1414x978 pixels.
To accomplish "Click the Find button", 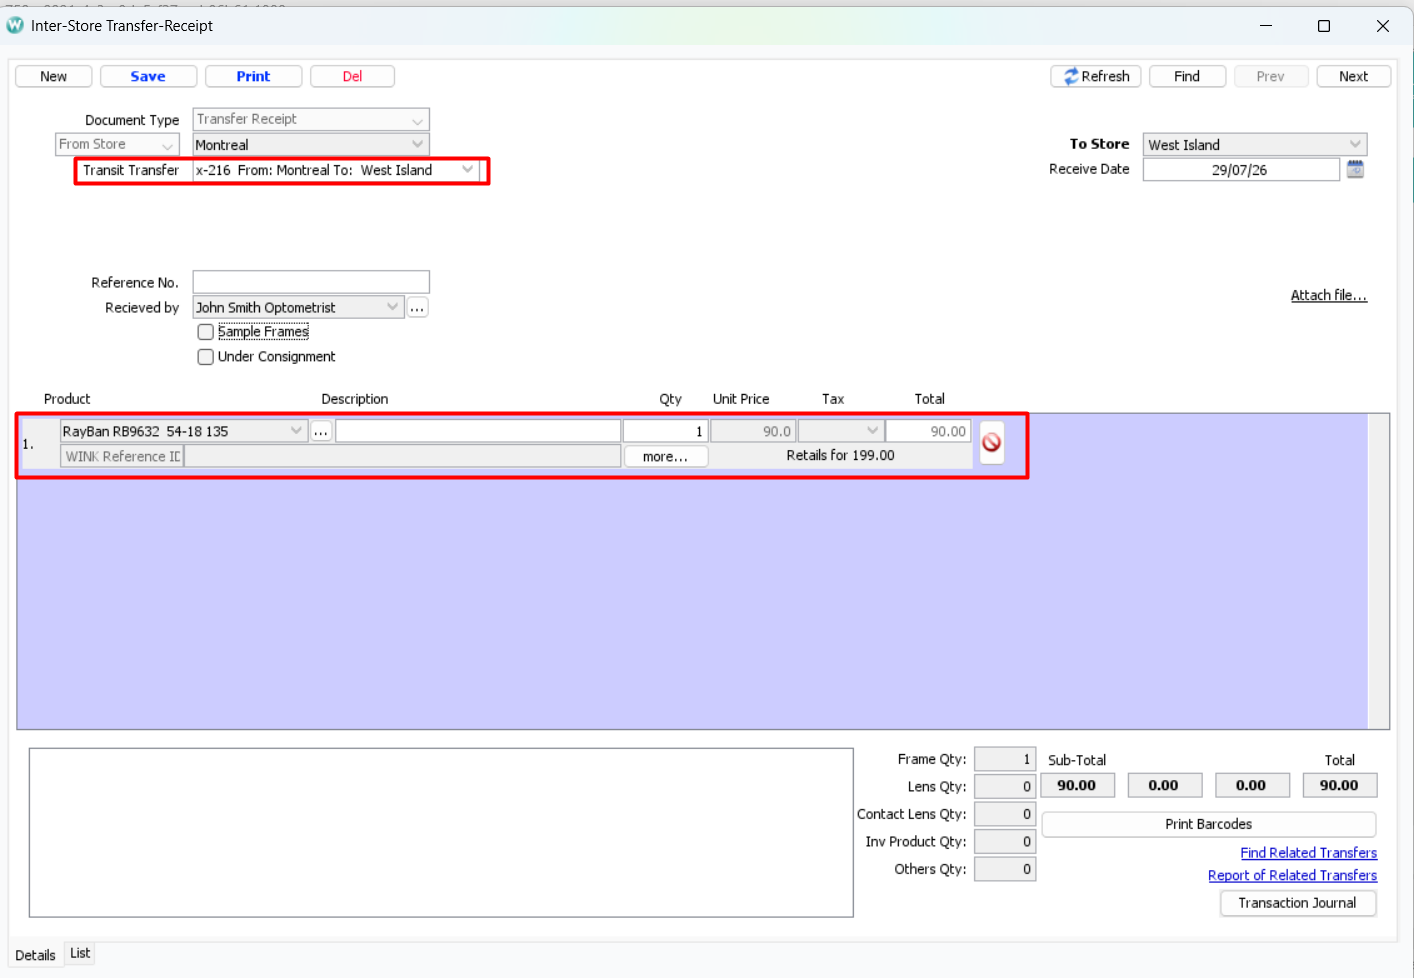I will tap(1187, 76).
